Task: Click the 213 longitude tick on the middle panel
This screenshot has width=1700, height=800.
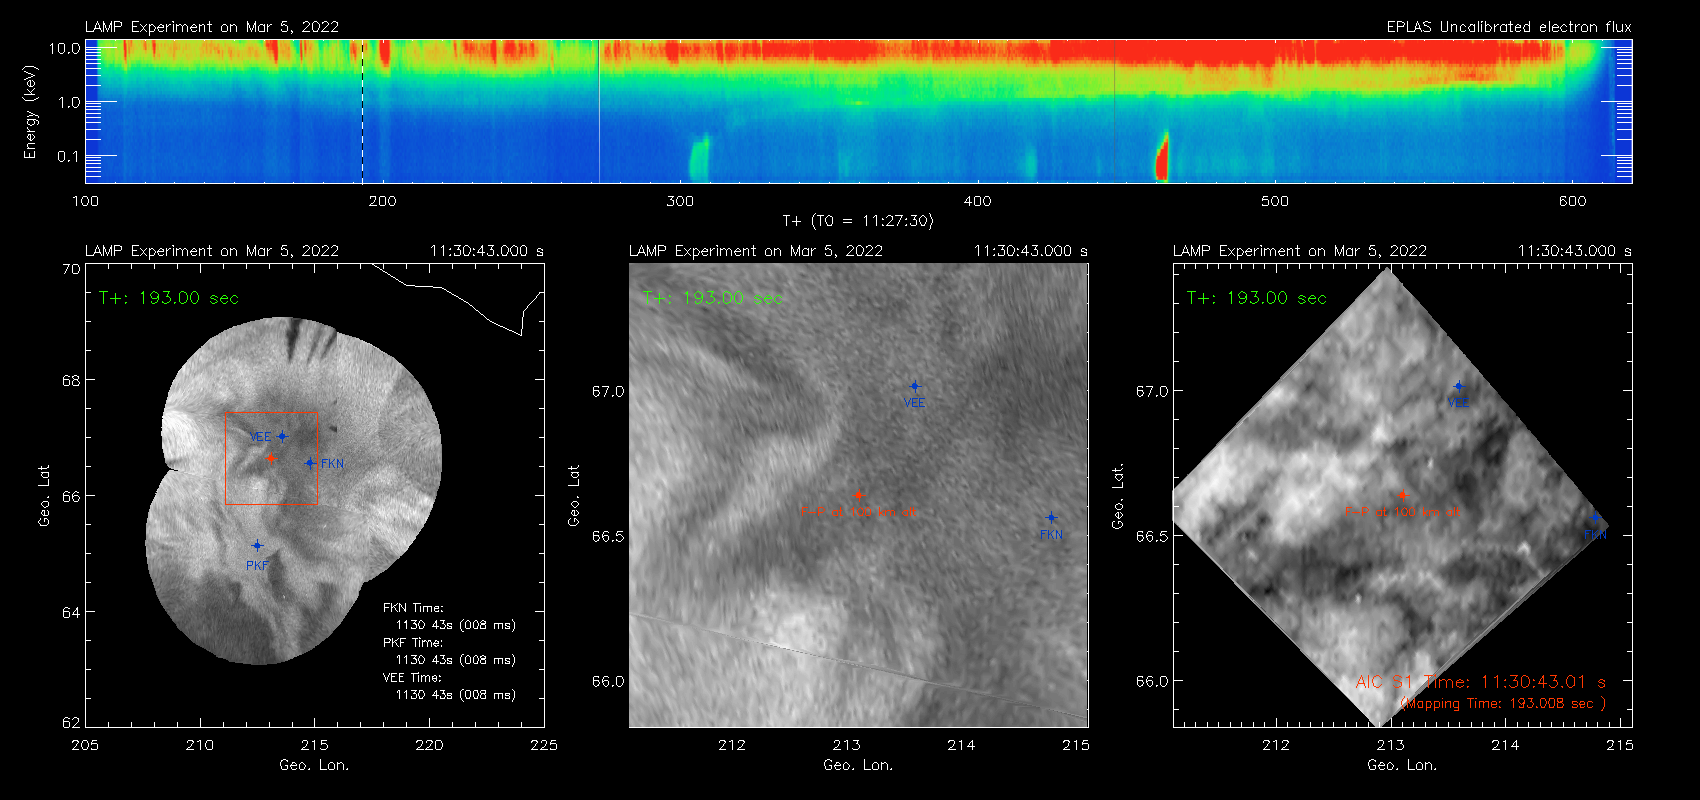Action: click(846, 745)
